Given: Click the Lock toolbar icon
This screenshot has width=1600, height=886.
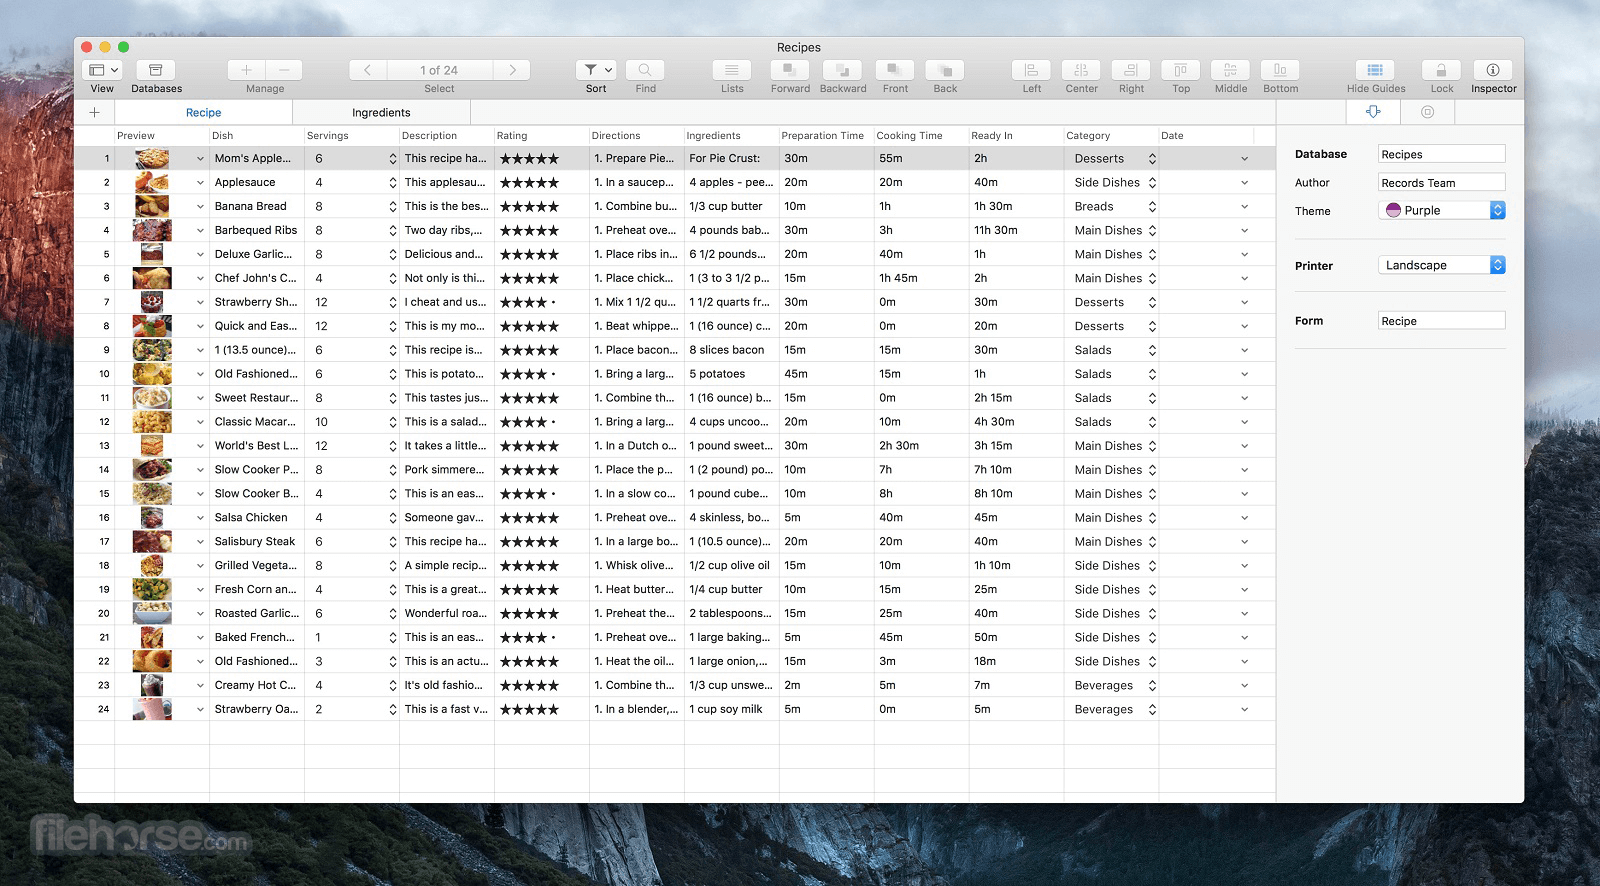Looking at the screenshot, I should (x=1441, y=70).
